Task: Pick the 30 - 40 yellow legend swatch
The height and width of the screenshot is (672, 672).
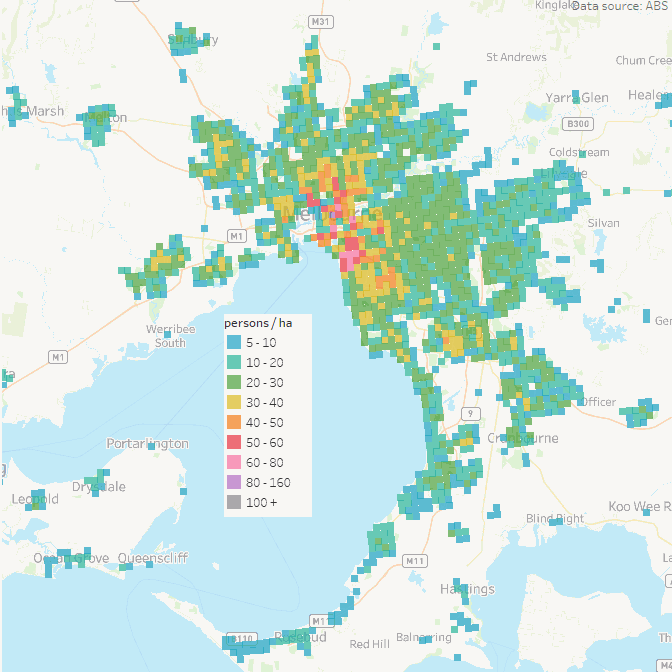Action: [x=234, y=402]
